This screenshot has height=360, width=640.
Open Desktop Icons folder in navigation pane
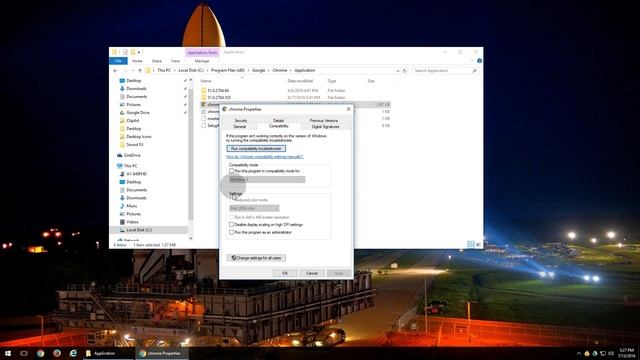pos(139,137)
